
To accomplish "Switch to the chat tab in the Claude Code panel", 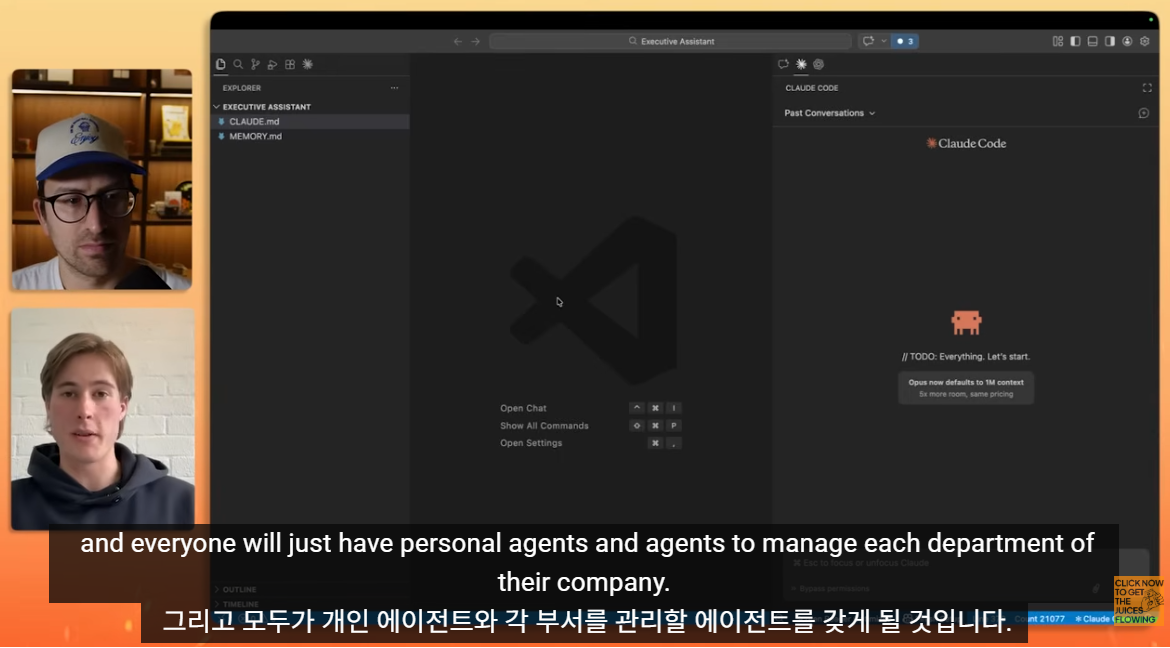I will coord(782,63).
